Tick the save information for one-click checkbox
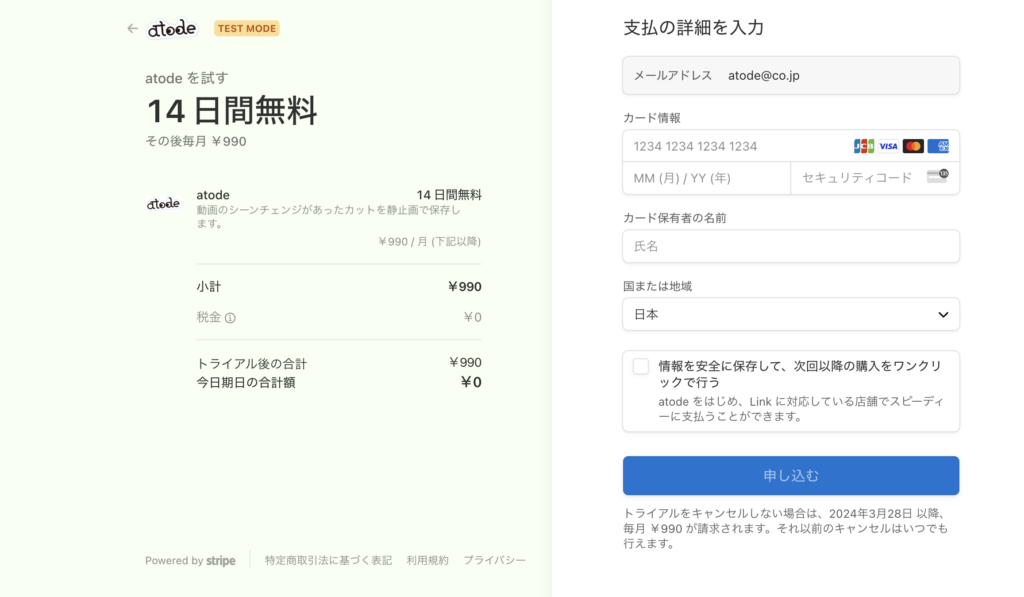The width and height of the screenshot is (1024, 597). point(641,366)
